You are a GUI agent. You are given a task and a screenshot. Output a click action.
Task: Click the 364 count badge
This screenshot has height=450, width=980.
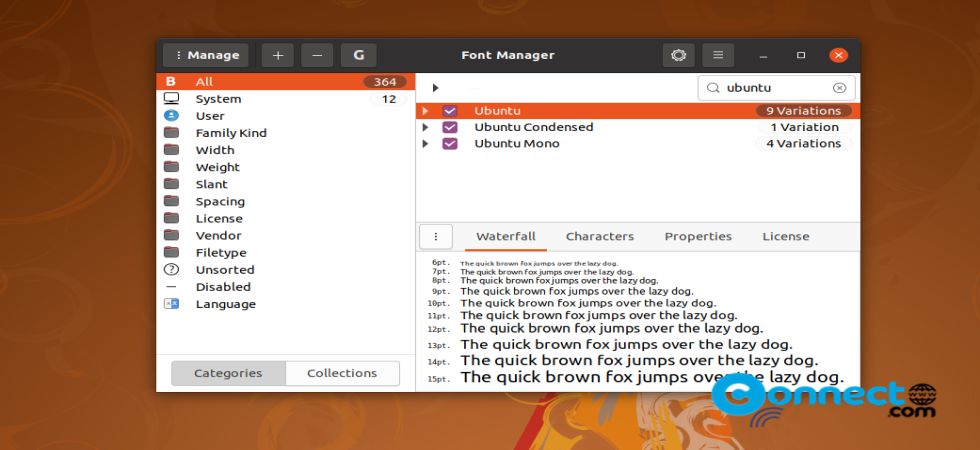coord(385,82)
